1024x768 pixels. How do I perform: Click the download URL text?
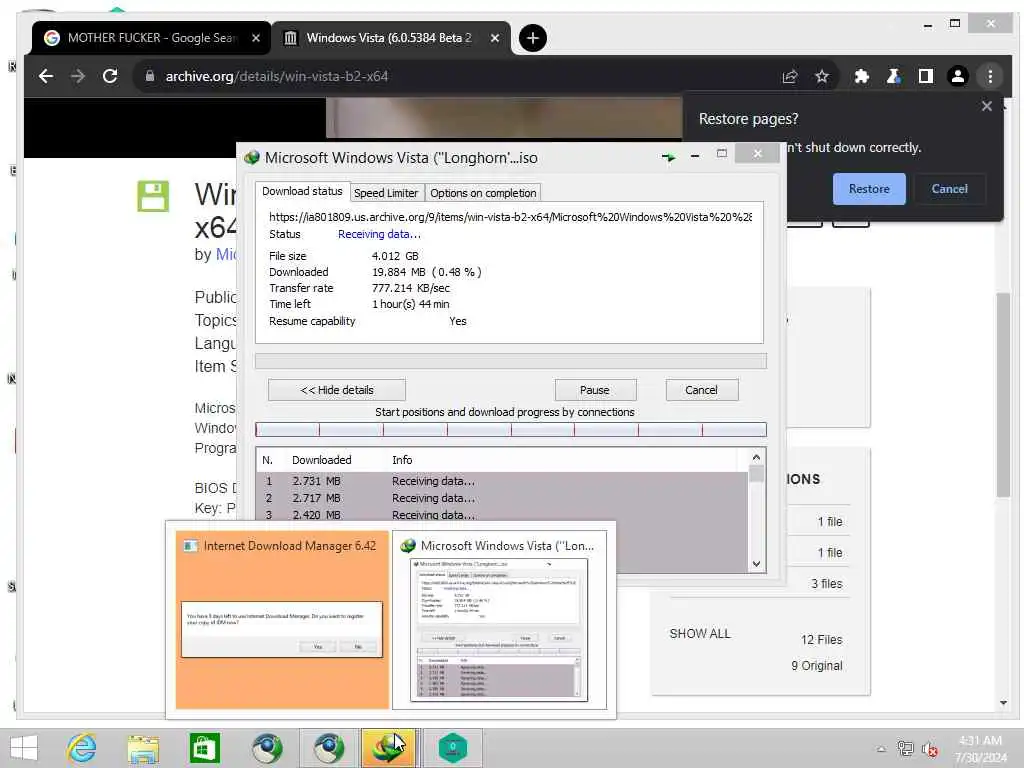510,217
